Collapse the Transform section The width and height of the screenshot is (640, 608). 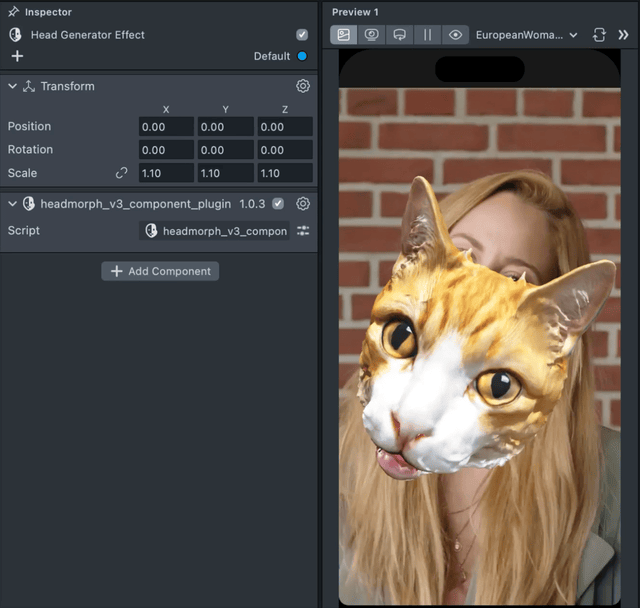click(x=13, y=87)
